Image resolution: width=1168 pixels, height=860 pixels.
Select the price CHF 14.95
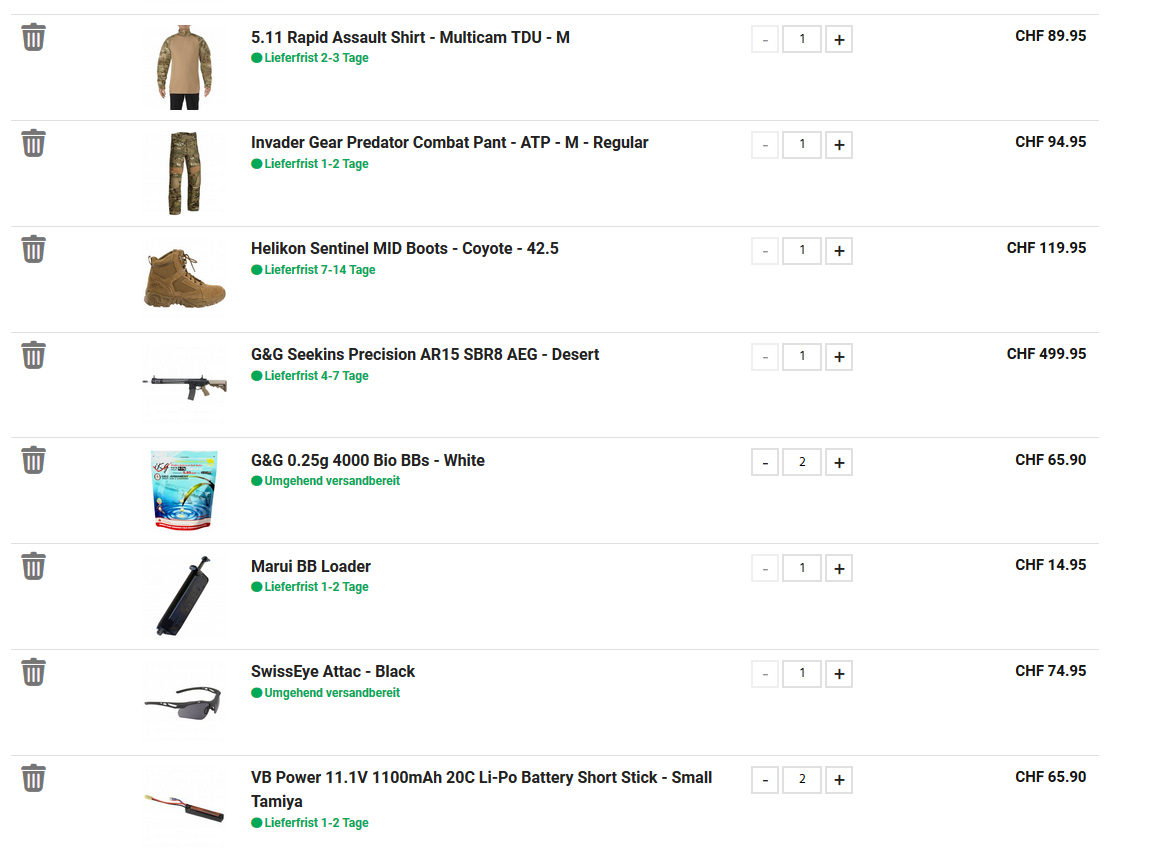pos(1050,565)
